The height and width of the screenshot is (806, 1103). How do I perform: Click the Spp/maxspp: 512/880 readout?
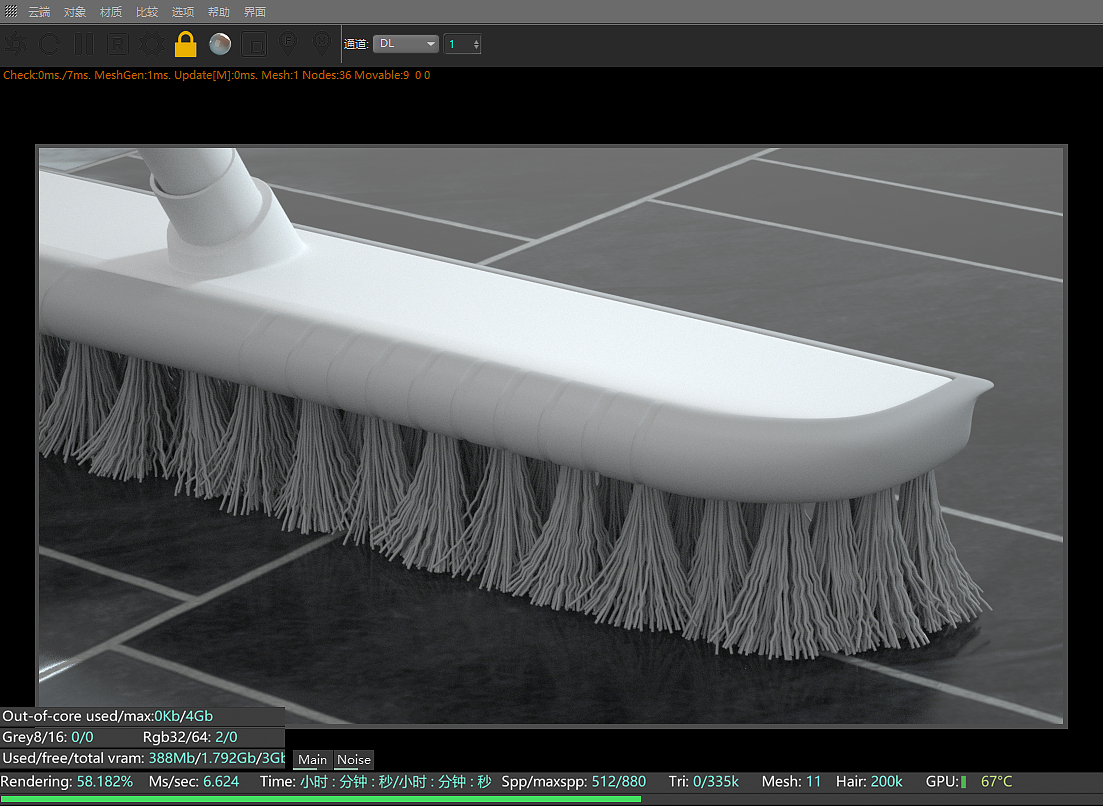click(573, 781)
